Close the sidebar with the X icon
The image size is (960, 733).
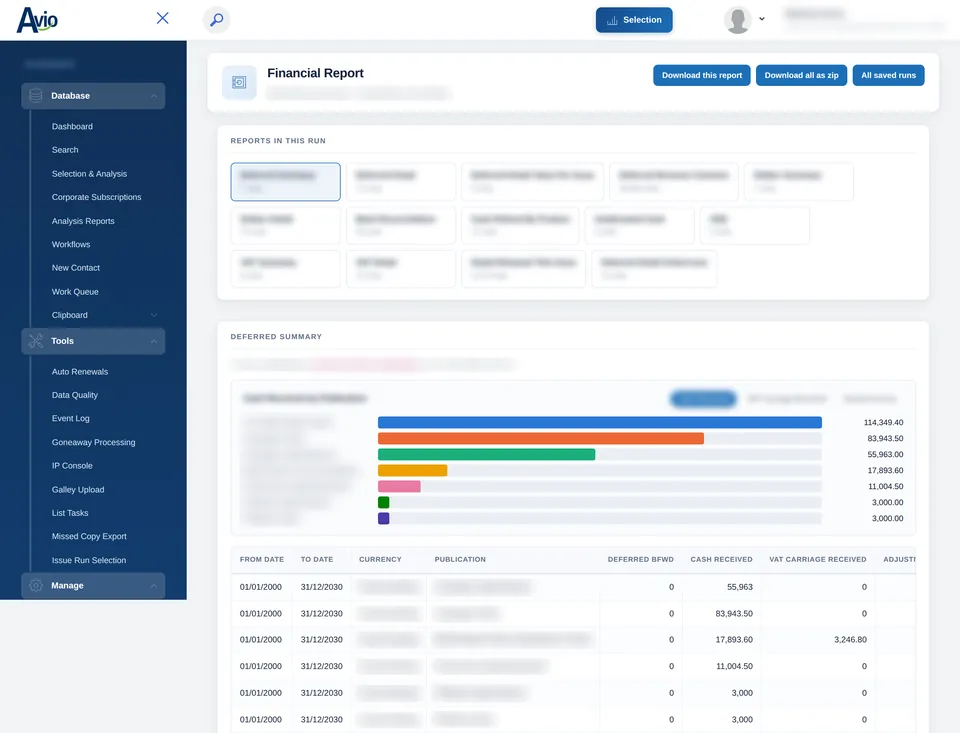162,18
